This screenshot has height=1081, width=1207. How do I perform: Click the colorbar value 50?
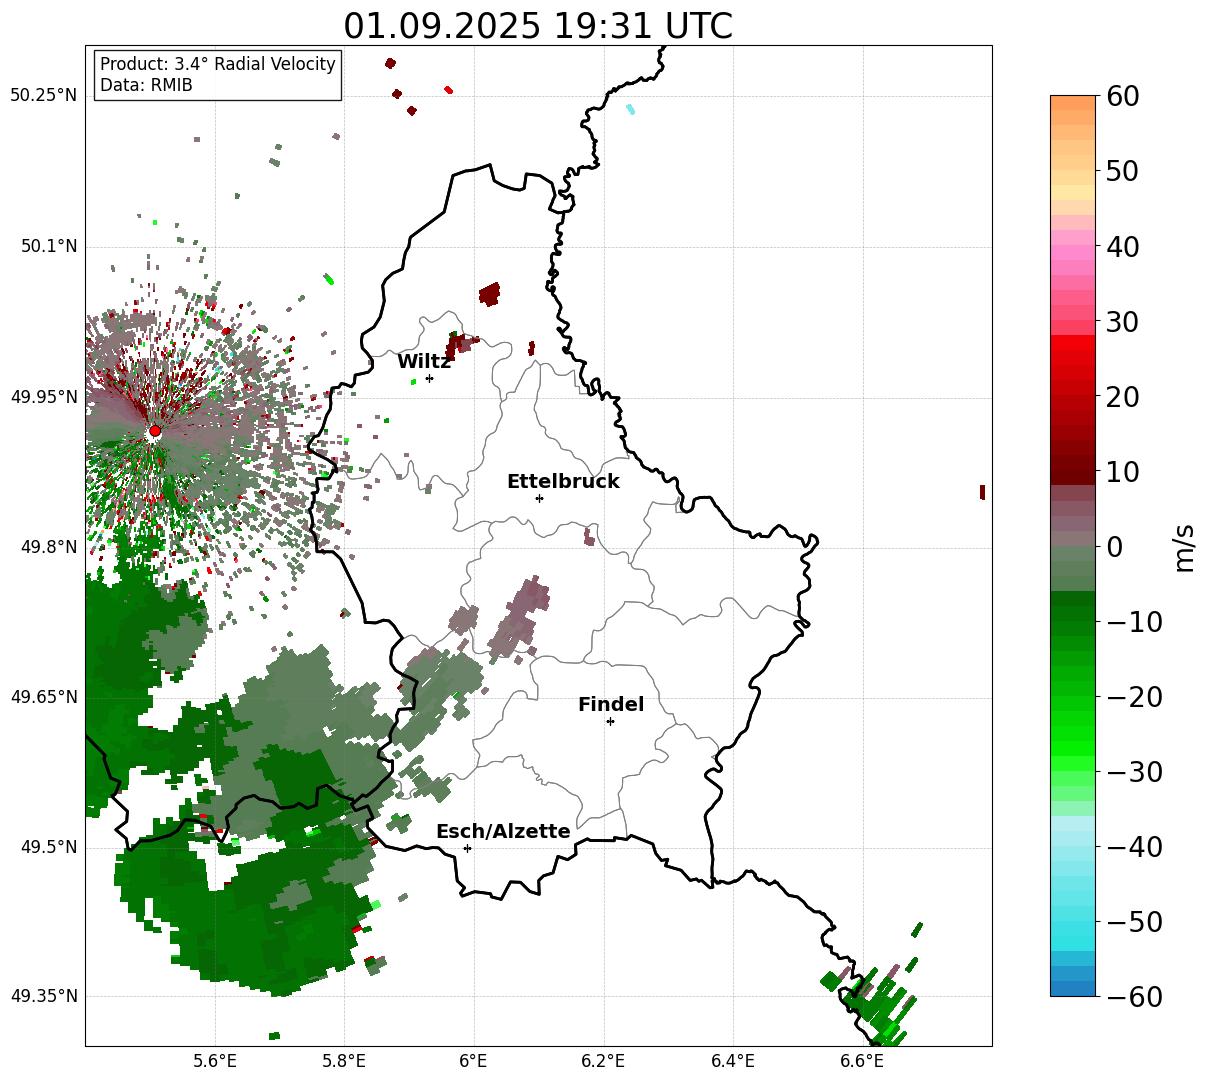pyautogui.click(x=1122, y=171)
